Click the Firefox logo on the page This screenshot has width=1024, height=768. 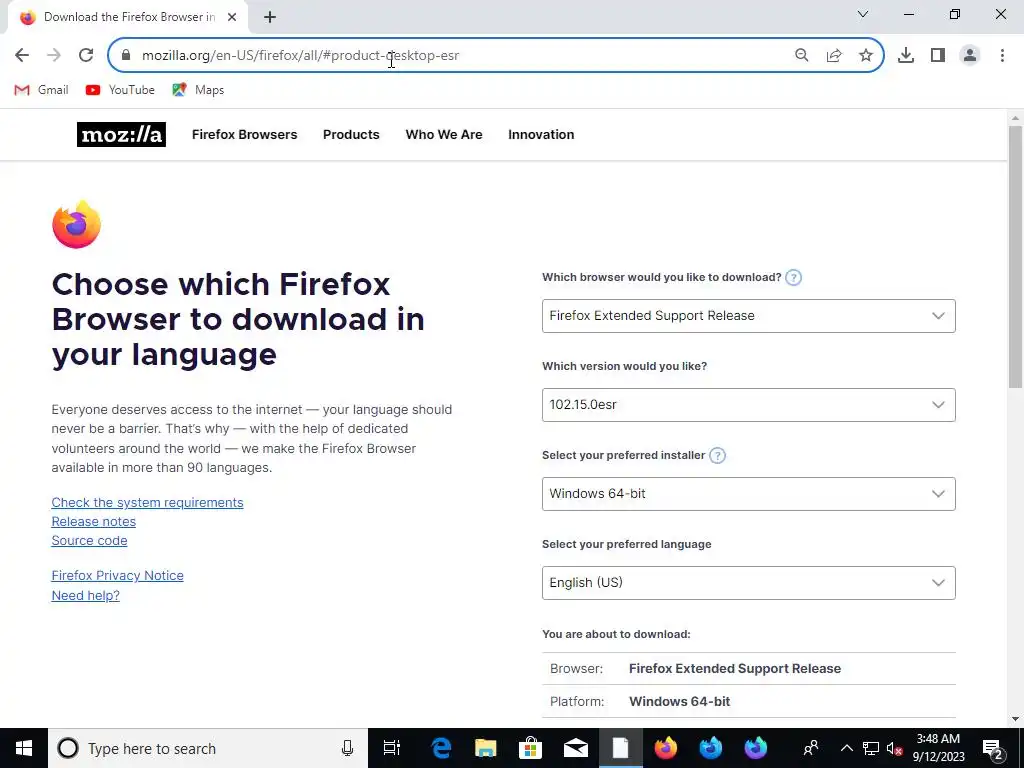(x=76, y=224)
